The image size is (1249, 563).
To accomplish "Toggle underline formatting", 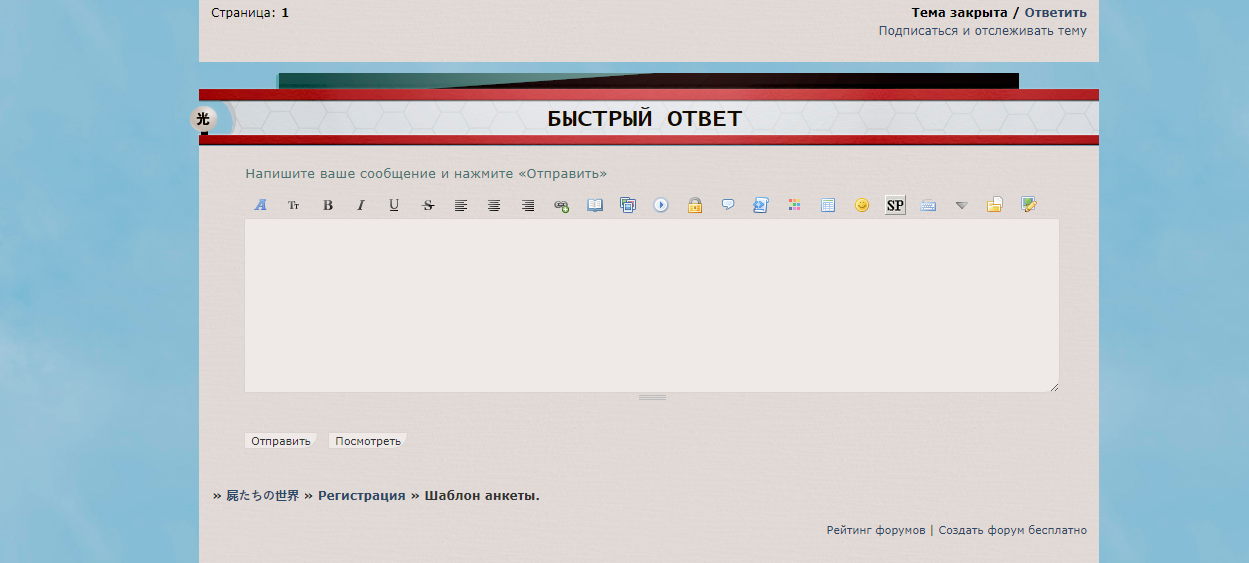I will [x=394, y=205].
